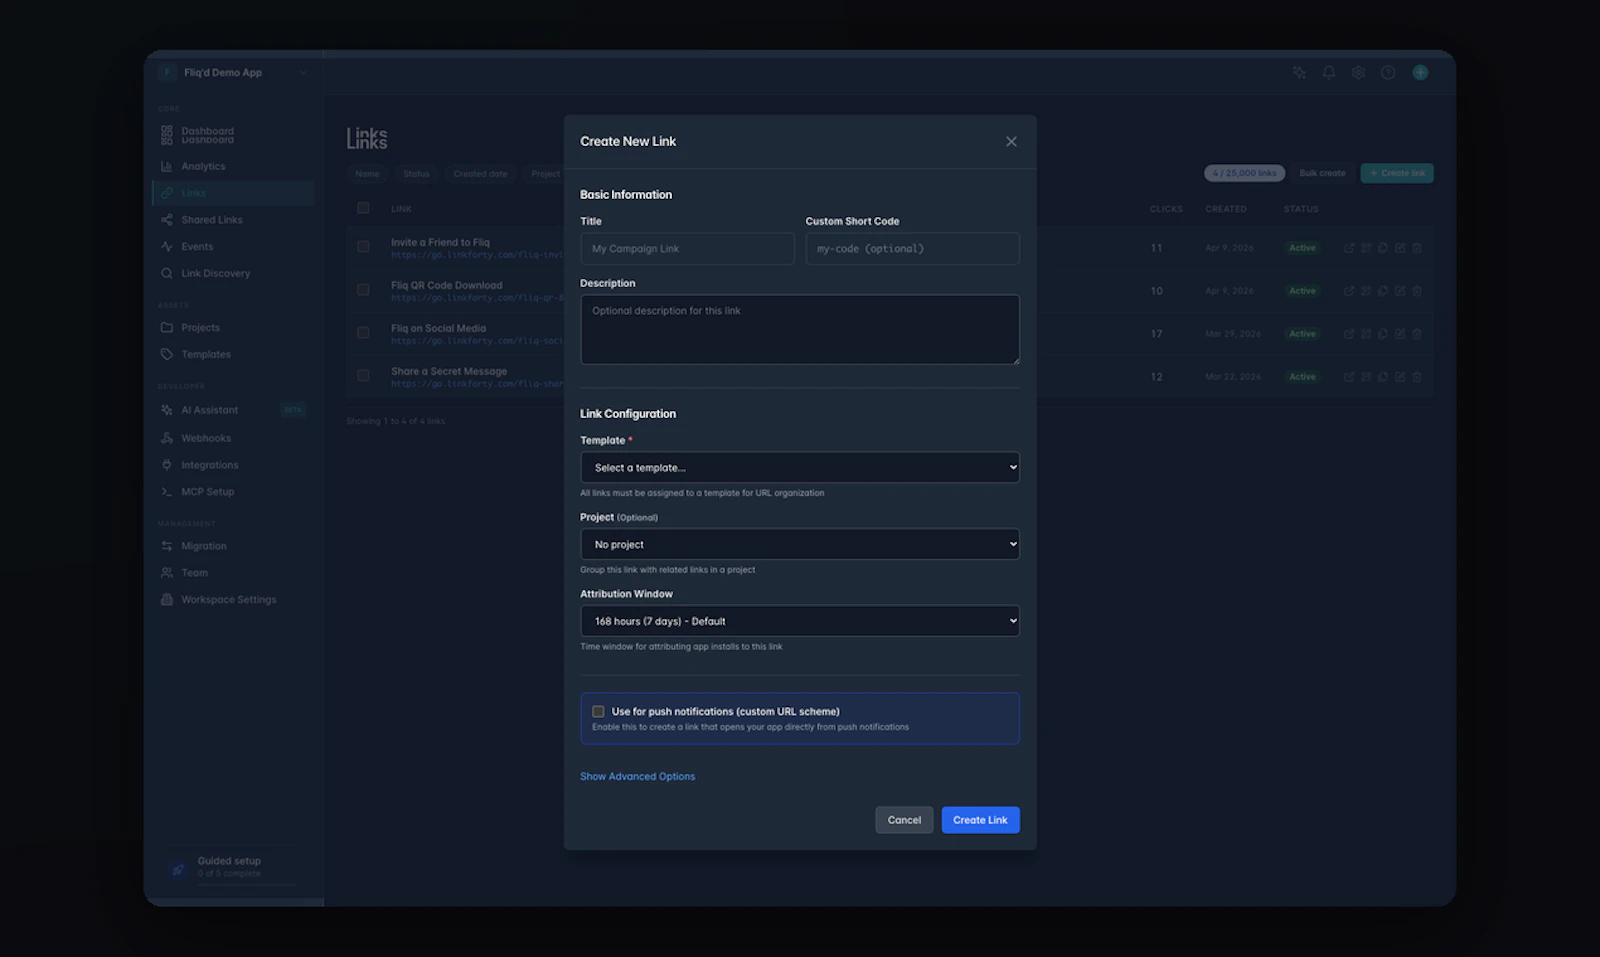Open the Webhooks developer section
The width and height of the screenshot is (1600, 957).
[x=207, y=437]
